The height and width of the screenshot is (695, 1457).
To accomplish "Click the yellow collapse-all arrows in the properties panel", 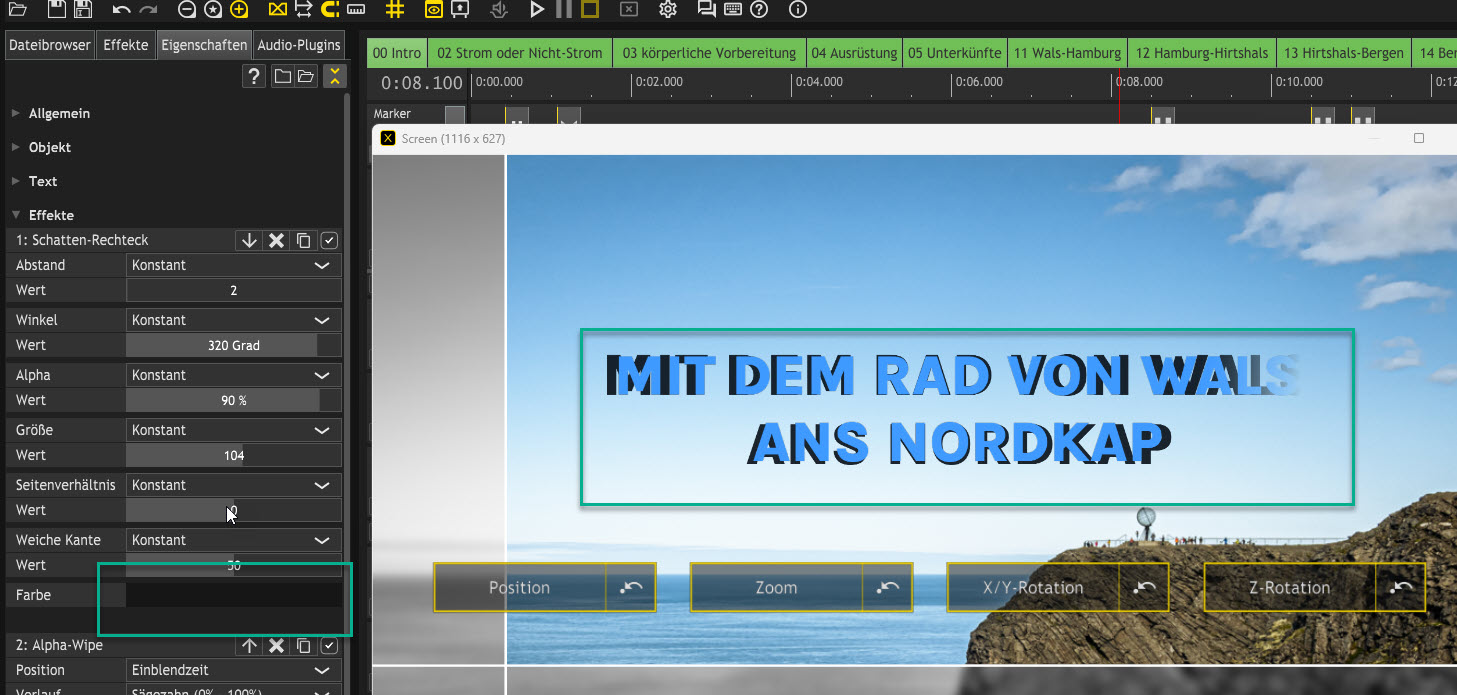I will [x=334, y=76].
